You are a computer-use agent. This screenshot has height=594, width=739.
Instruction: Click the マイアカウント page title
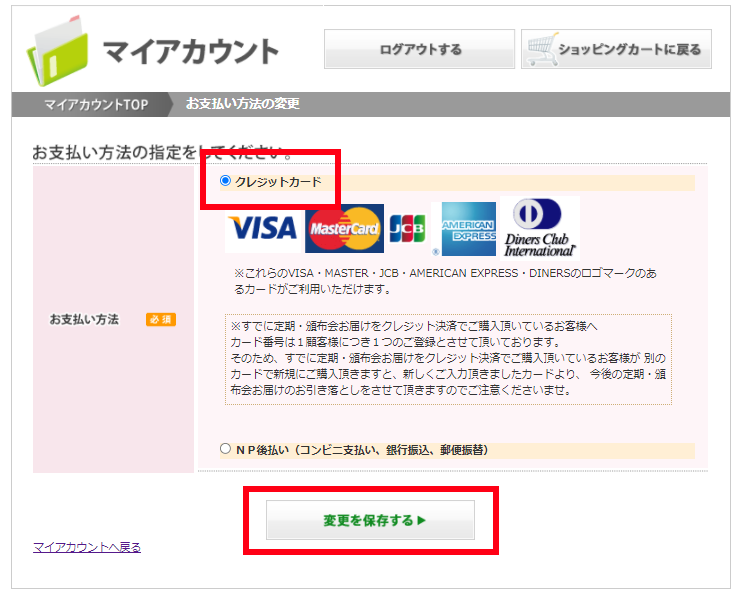[191, 51]
